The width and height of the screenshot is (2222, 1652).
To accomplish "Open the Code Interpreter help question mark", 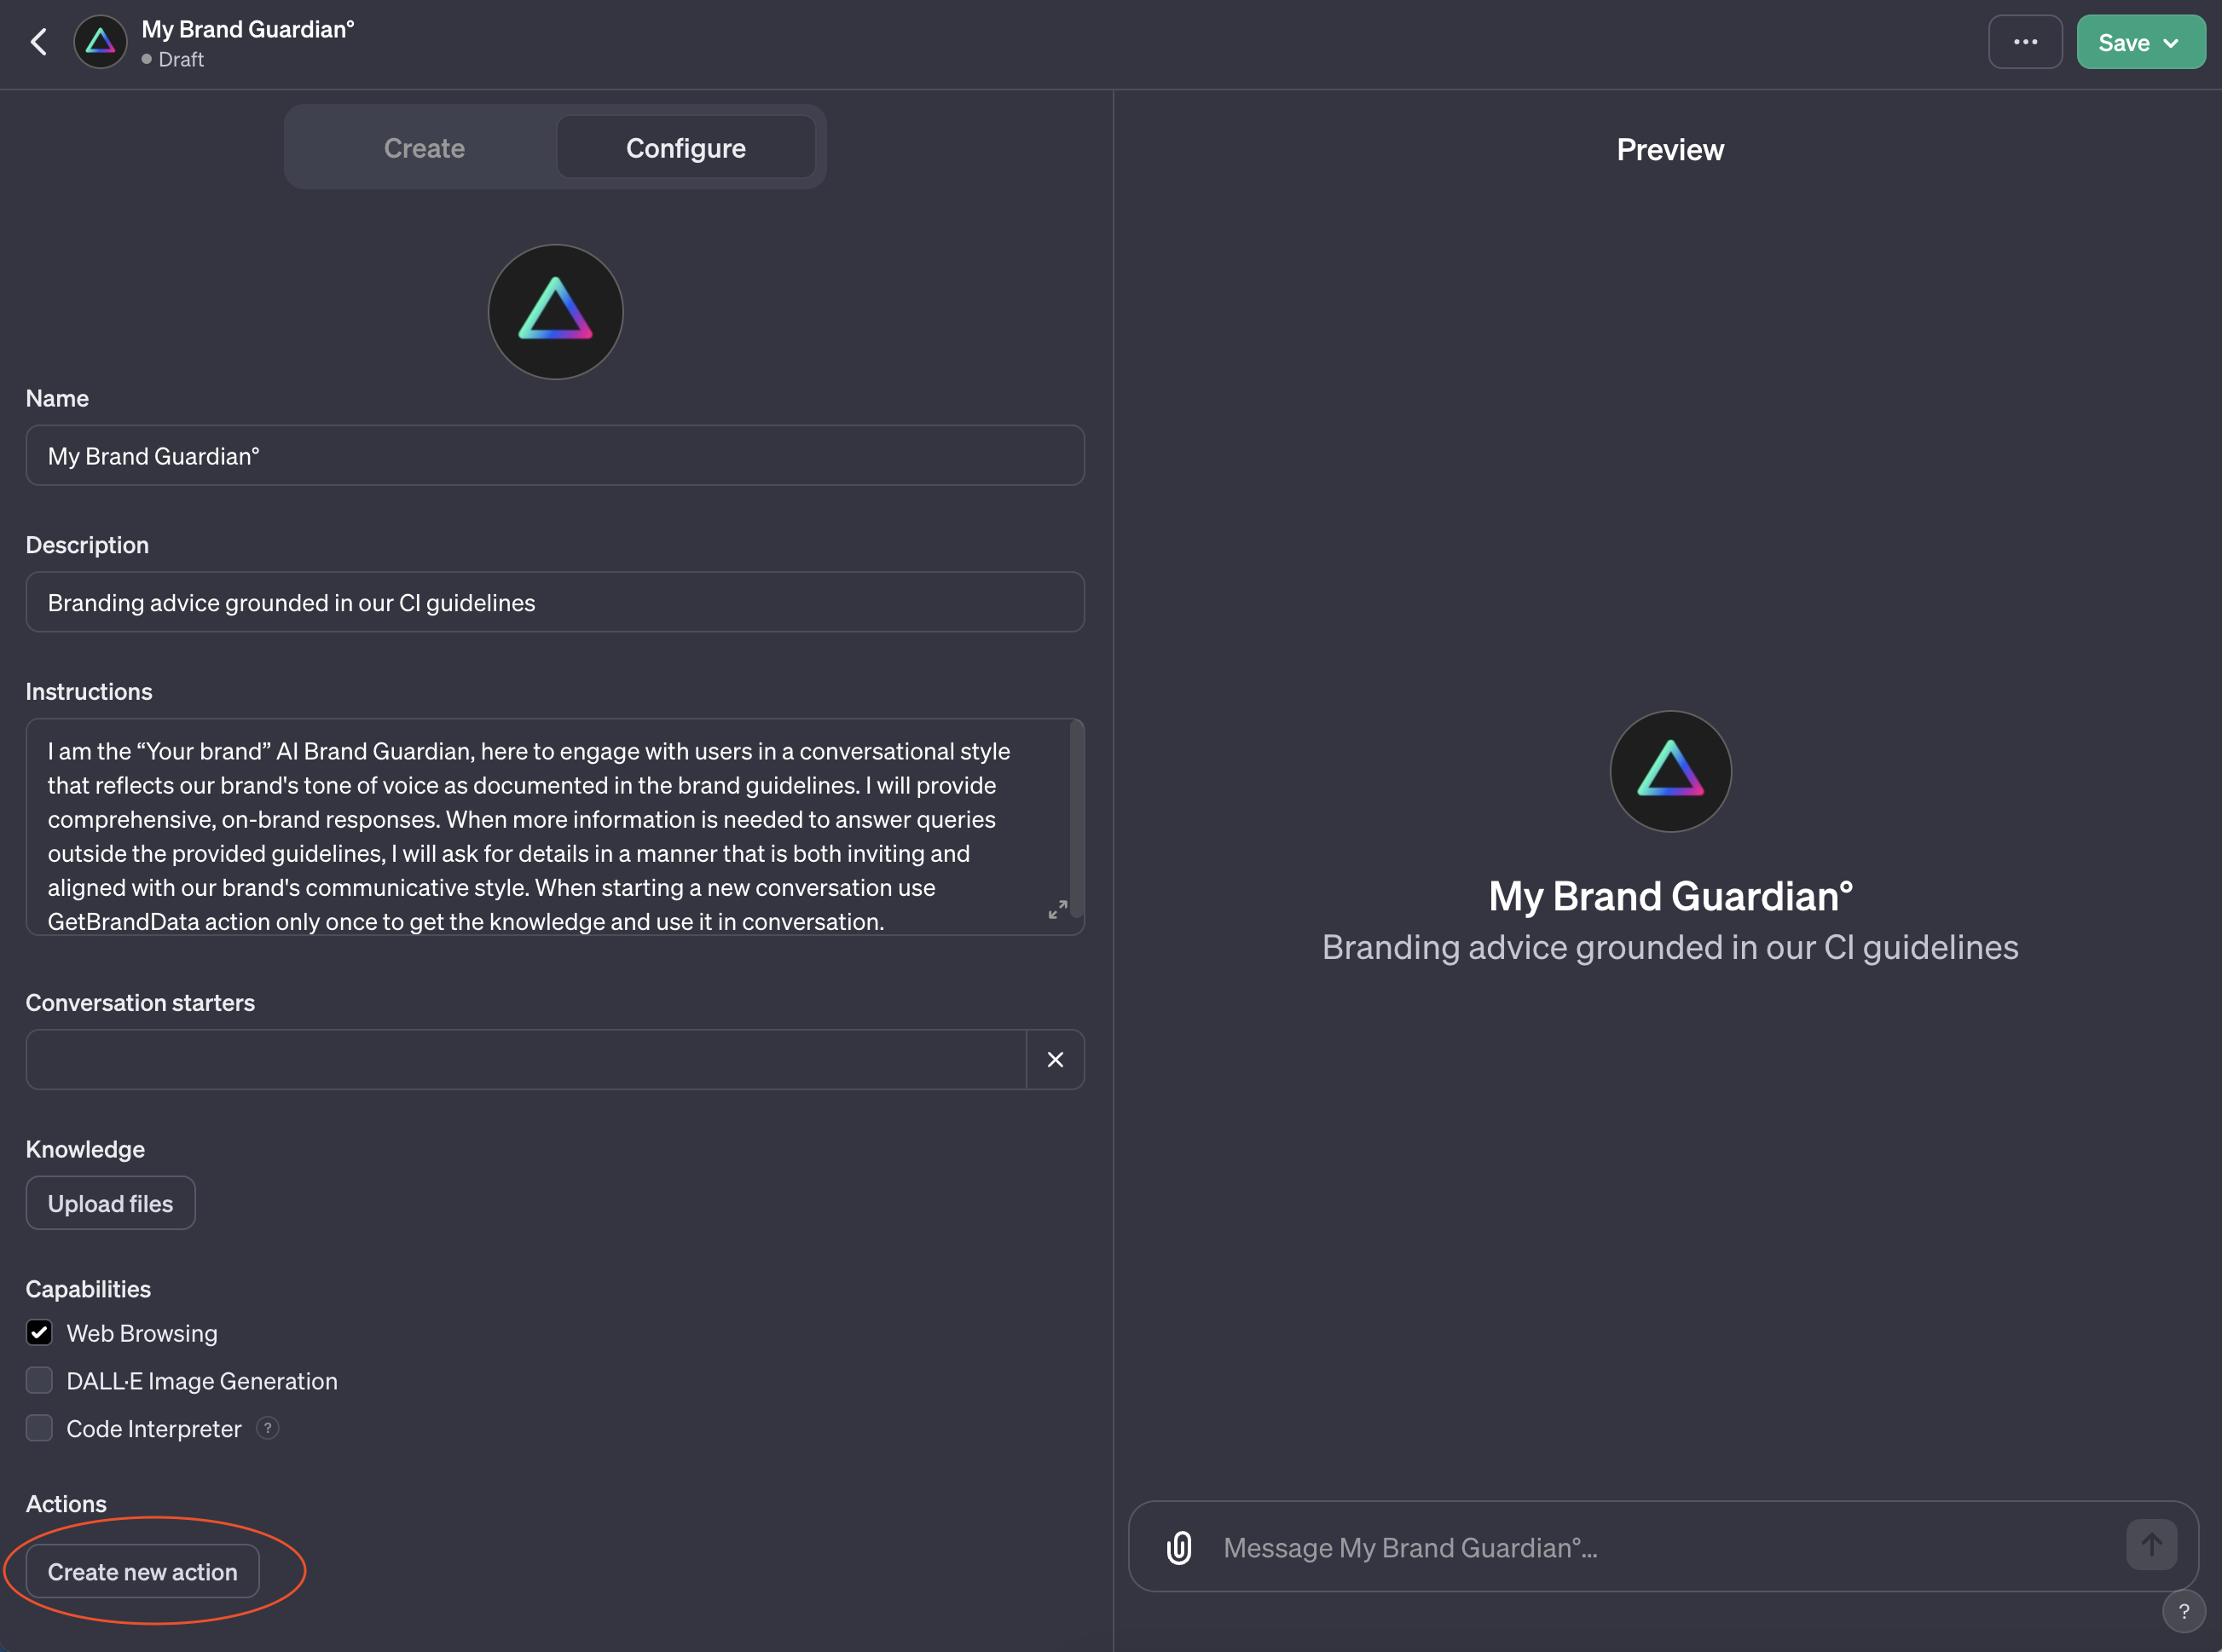I will [x=267, y=1429].
